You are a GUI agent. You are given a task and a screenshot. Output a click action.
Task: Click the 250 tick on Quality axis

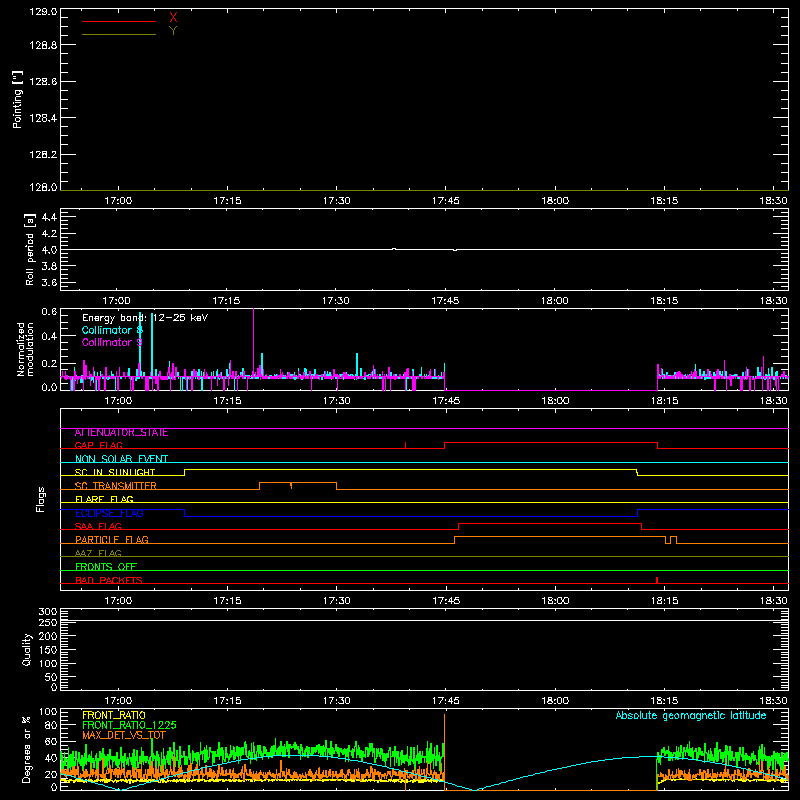(48, 622)
